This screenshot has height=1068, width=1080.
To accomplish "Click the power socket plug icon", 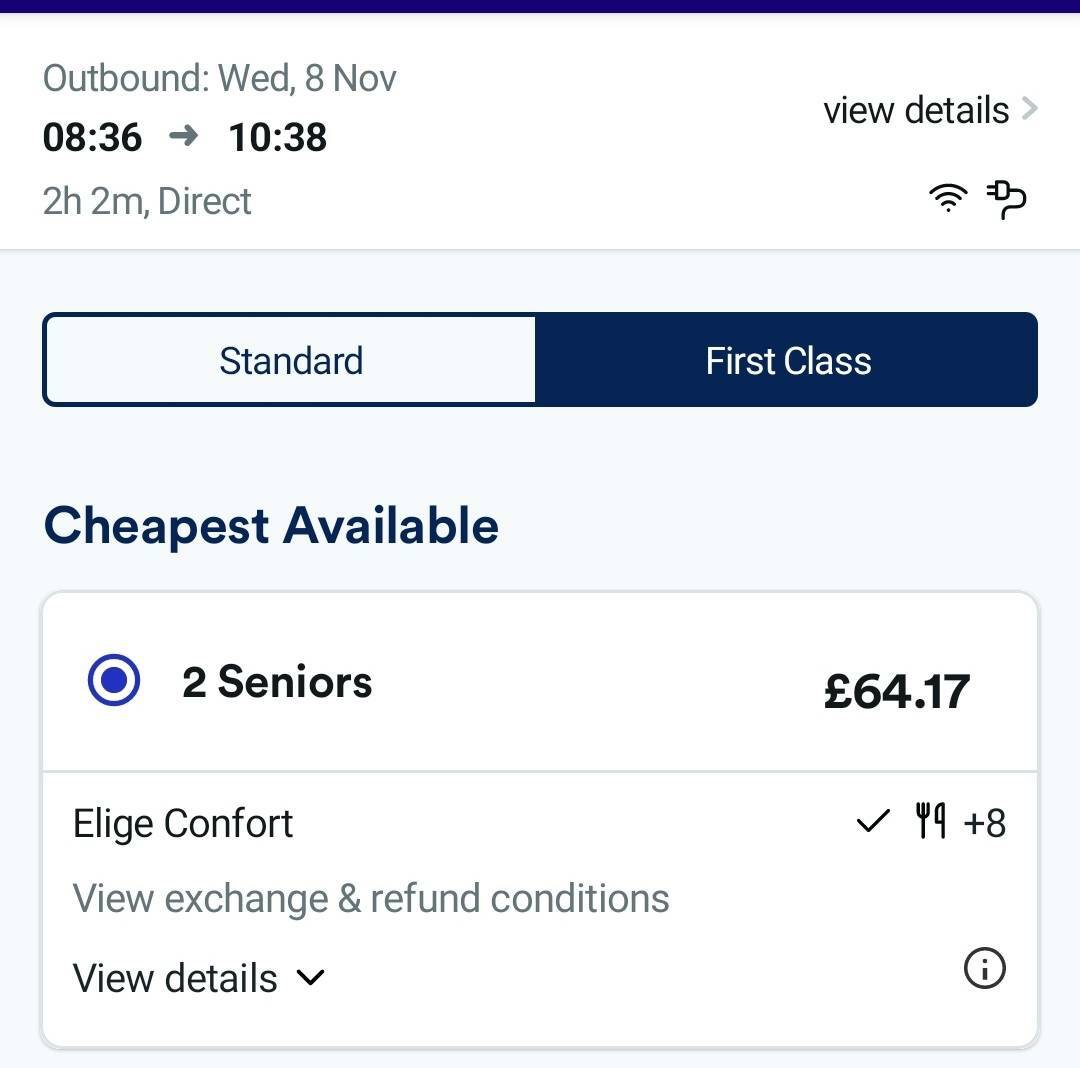I will click(1006, 200).
